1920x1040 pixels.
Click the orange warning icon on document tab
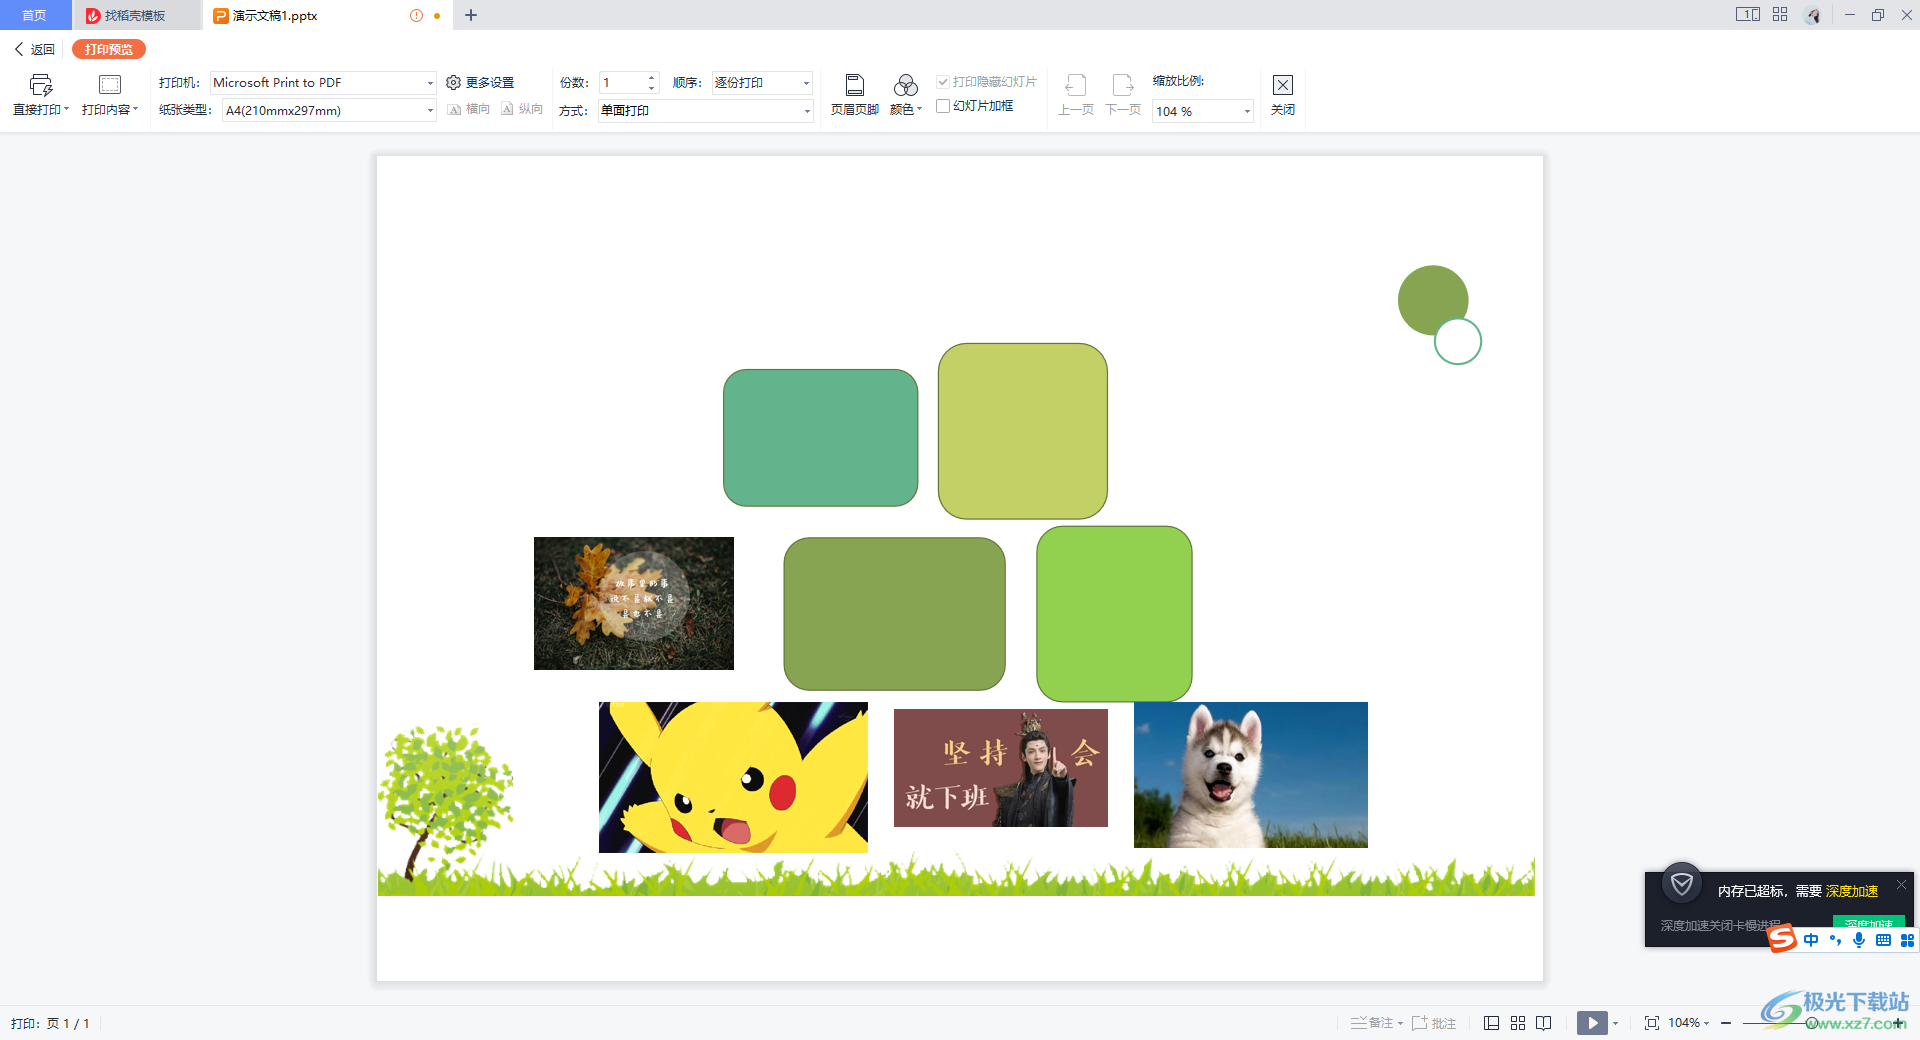tap(416, 15)
